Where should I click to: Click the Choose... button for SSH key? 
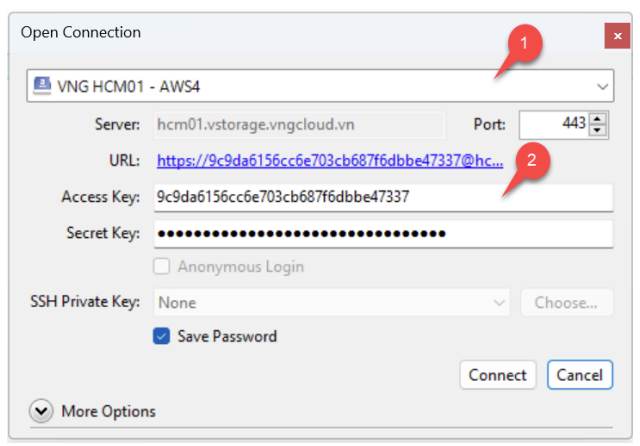(x=565, y=302)
